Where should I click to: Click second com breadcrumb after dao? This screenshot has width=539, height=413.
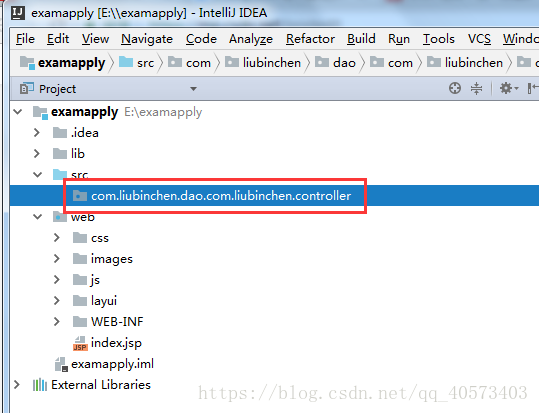pyautogui.click(x=391, y=63)
